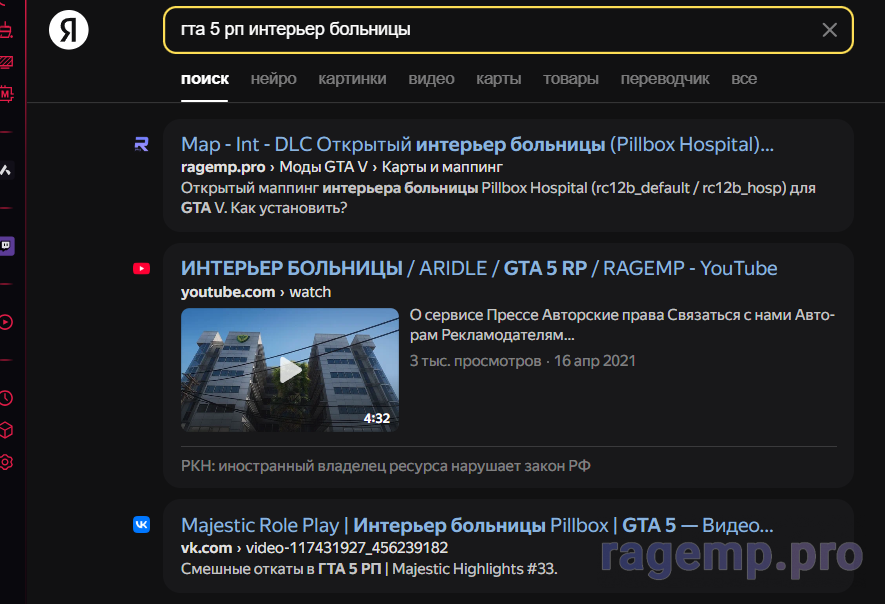Switch to the «нейро» tab
The height and width of the screenshot is (604, 885).
point(273,79)
